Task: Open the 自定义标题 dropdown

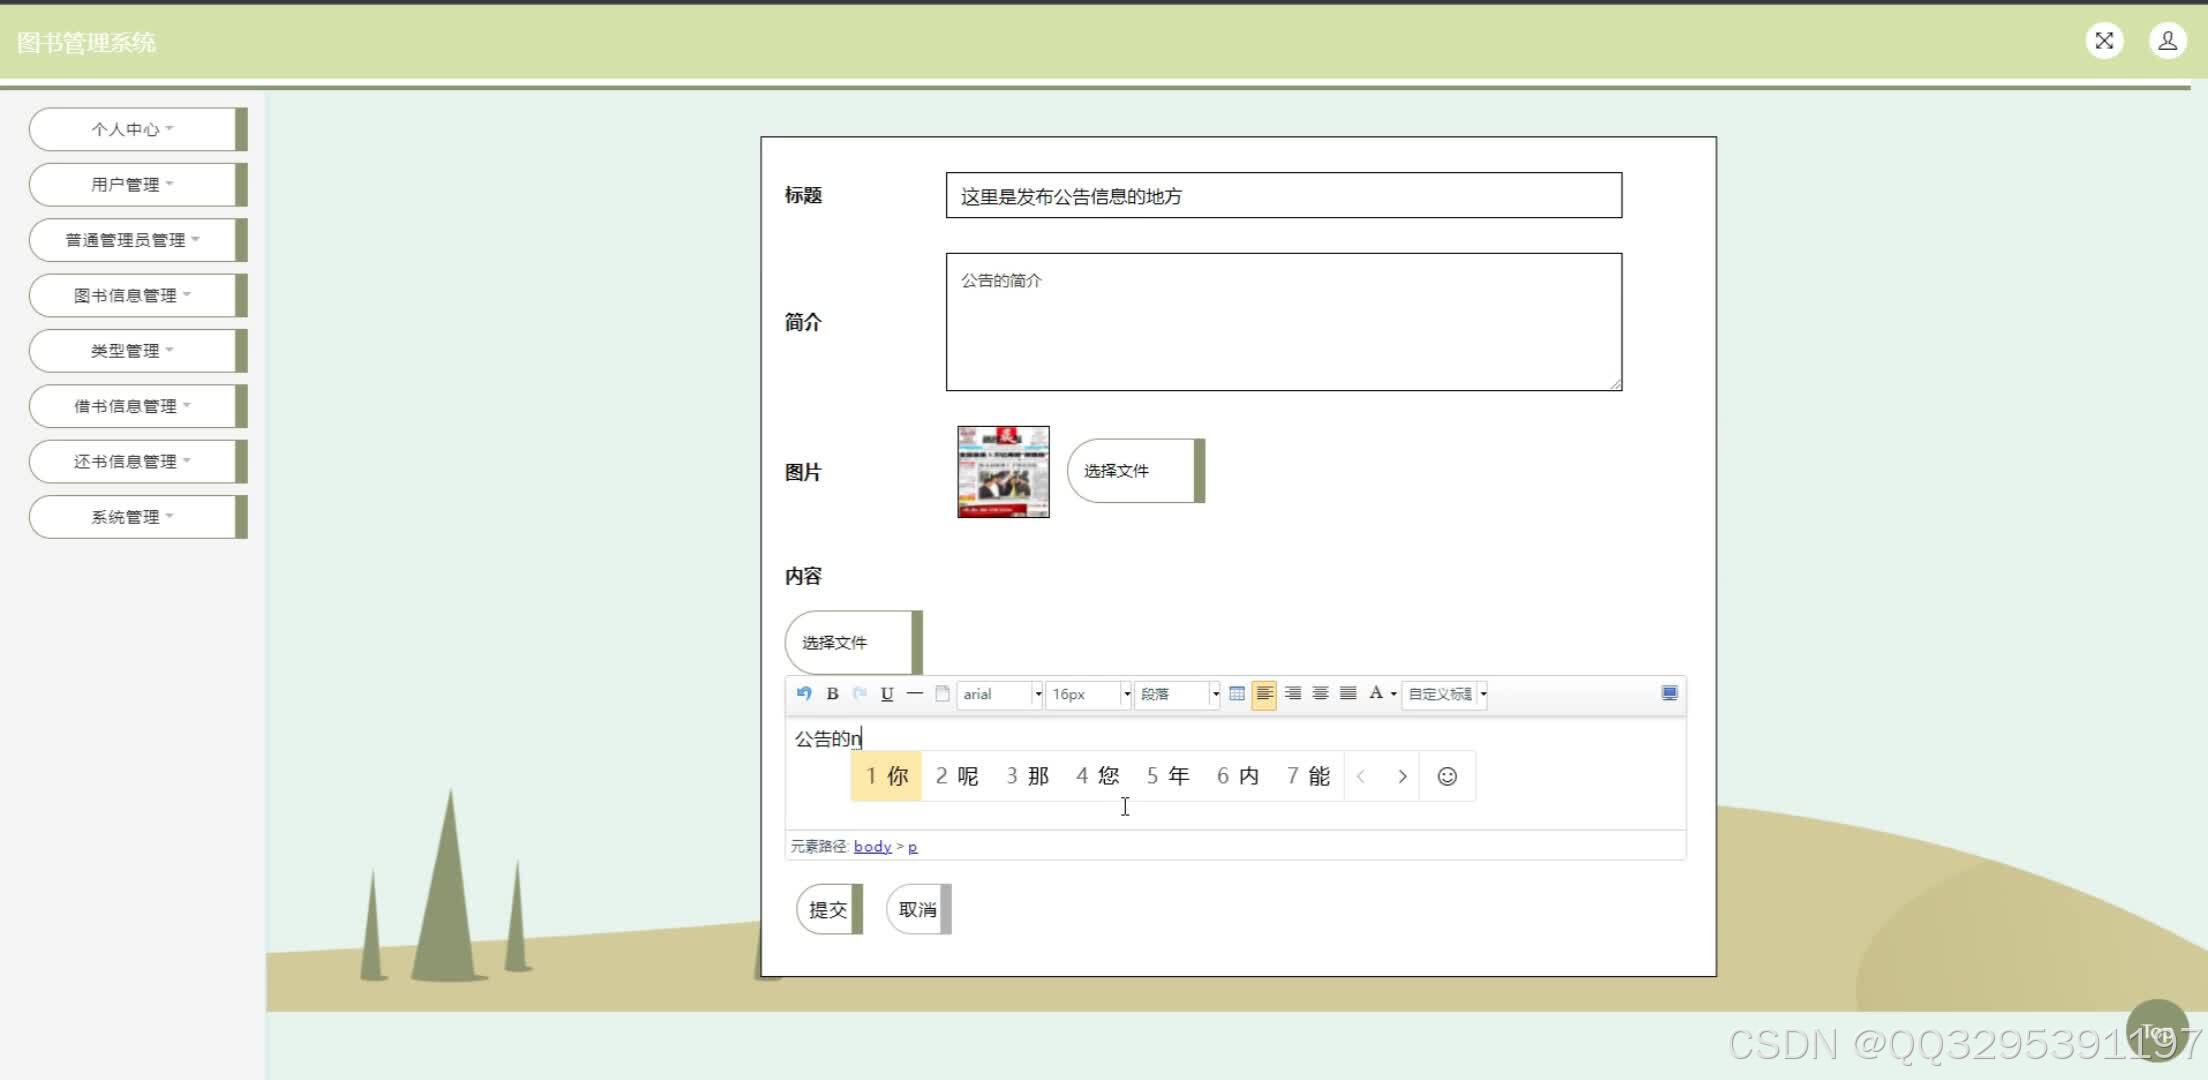Action: [1445, 694]
